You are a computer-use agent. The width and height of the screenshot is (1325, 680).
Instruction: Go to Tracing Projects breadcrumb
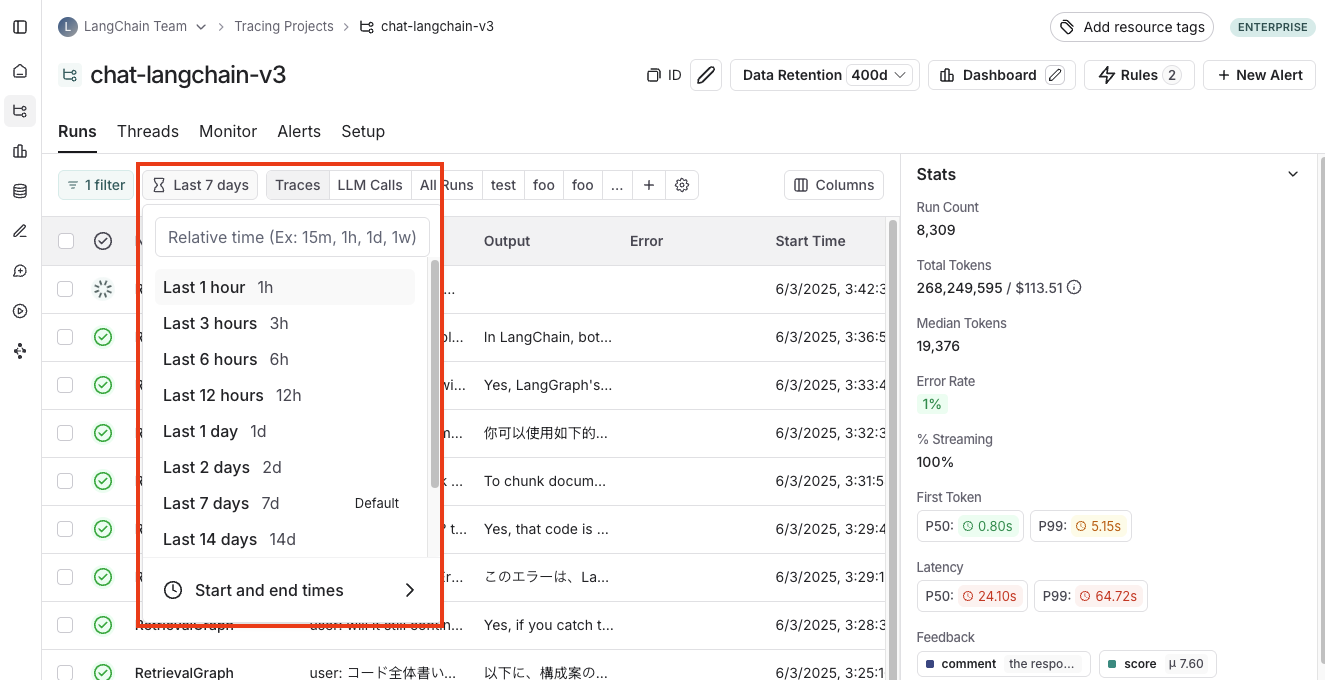coord(284,27)
